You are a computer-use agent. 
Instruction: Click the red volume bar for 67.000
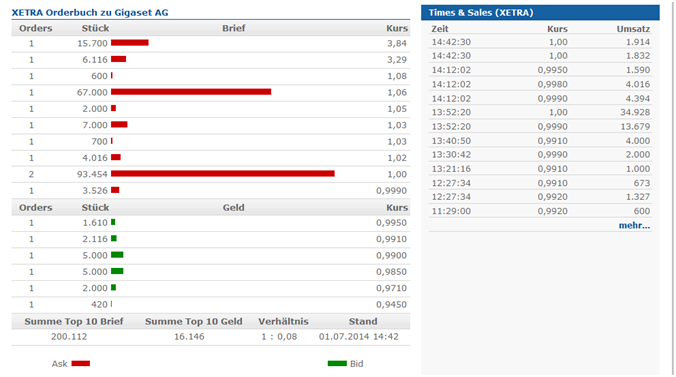pyautogui.click(x=191, y=92)
